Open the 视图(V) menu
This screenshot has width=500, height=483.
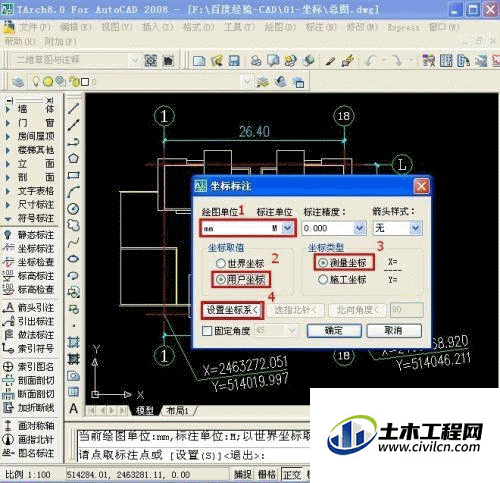(117, 27)
